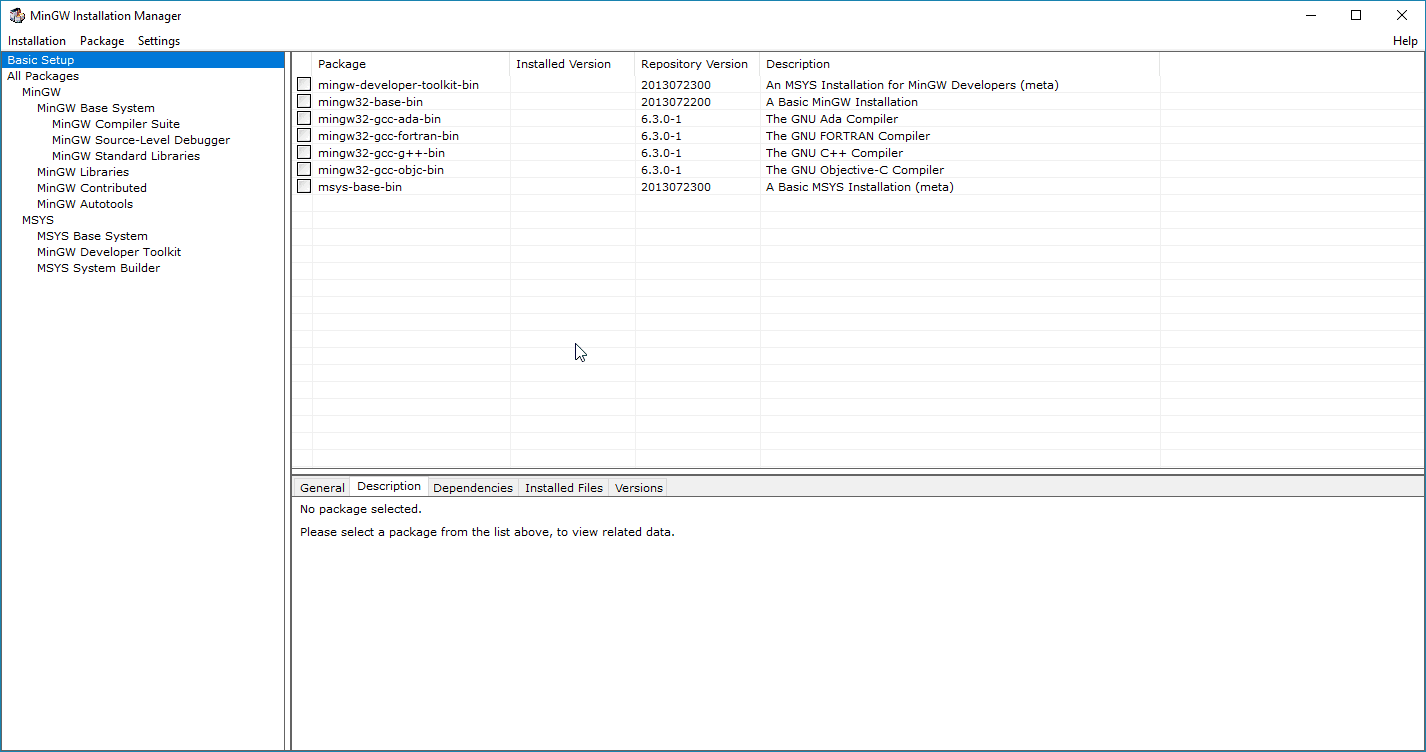
Task: Select MSYS System Builder category
Action: 98,268
